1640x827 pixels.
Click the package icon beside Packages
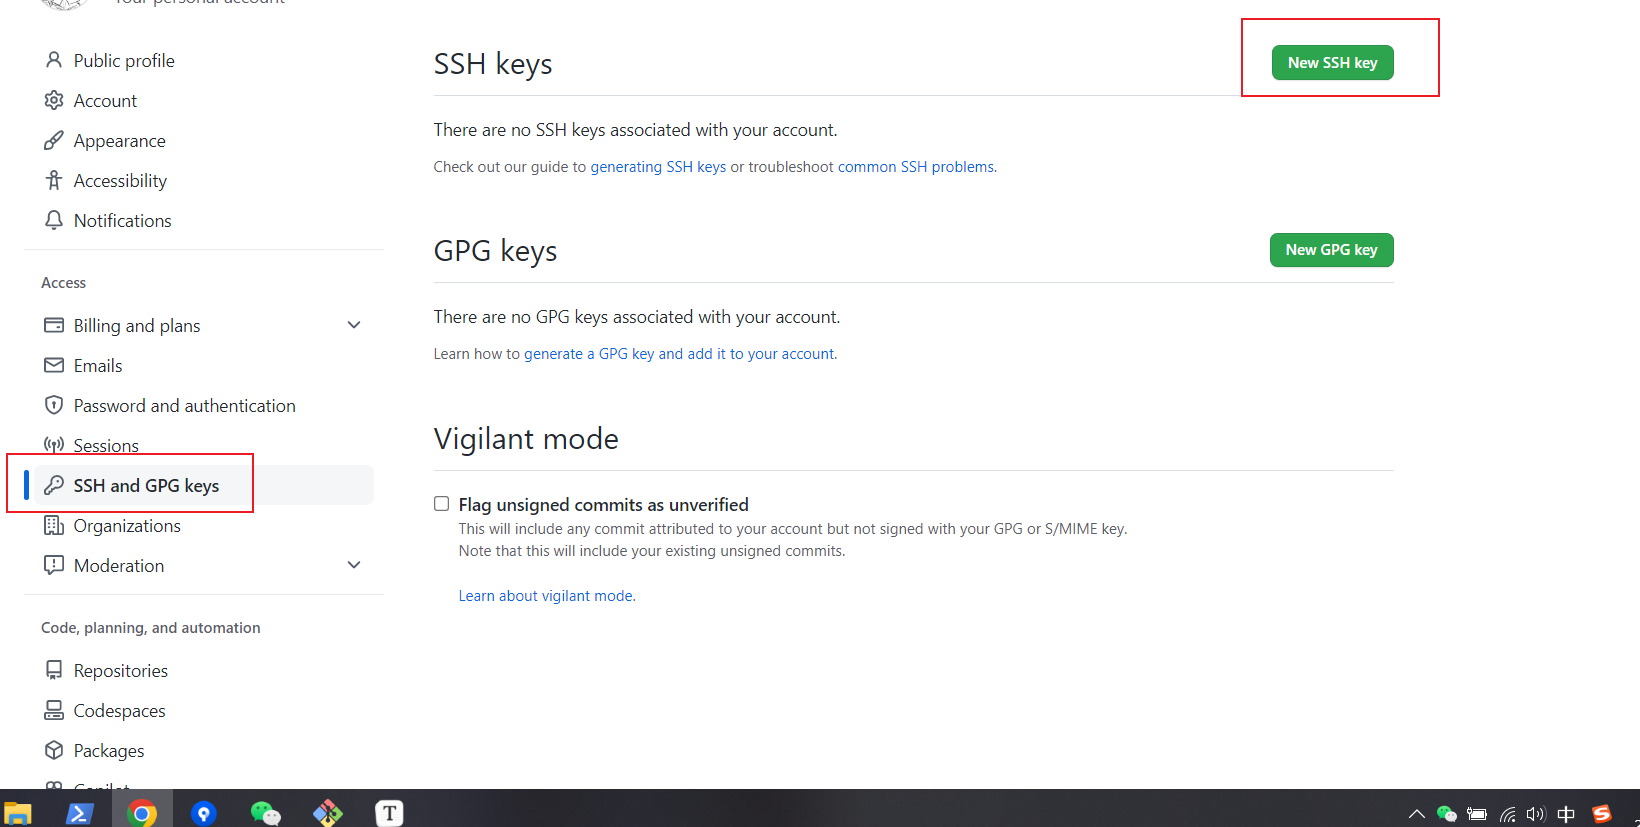(x=54, y=750)
